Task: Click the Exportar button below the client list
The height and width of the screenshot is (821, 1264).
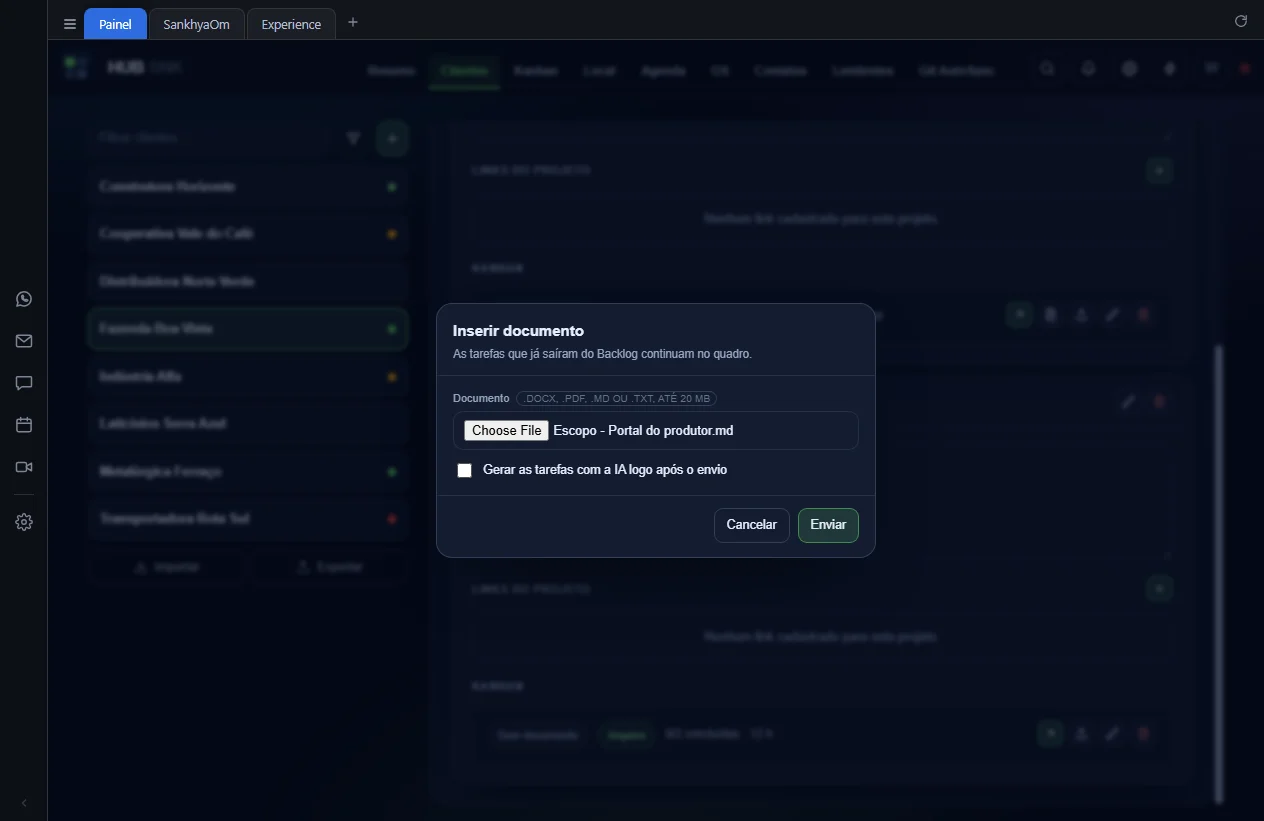Action: [x=330, y=567]
